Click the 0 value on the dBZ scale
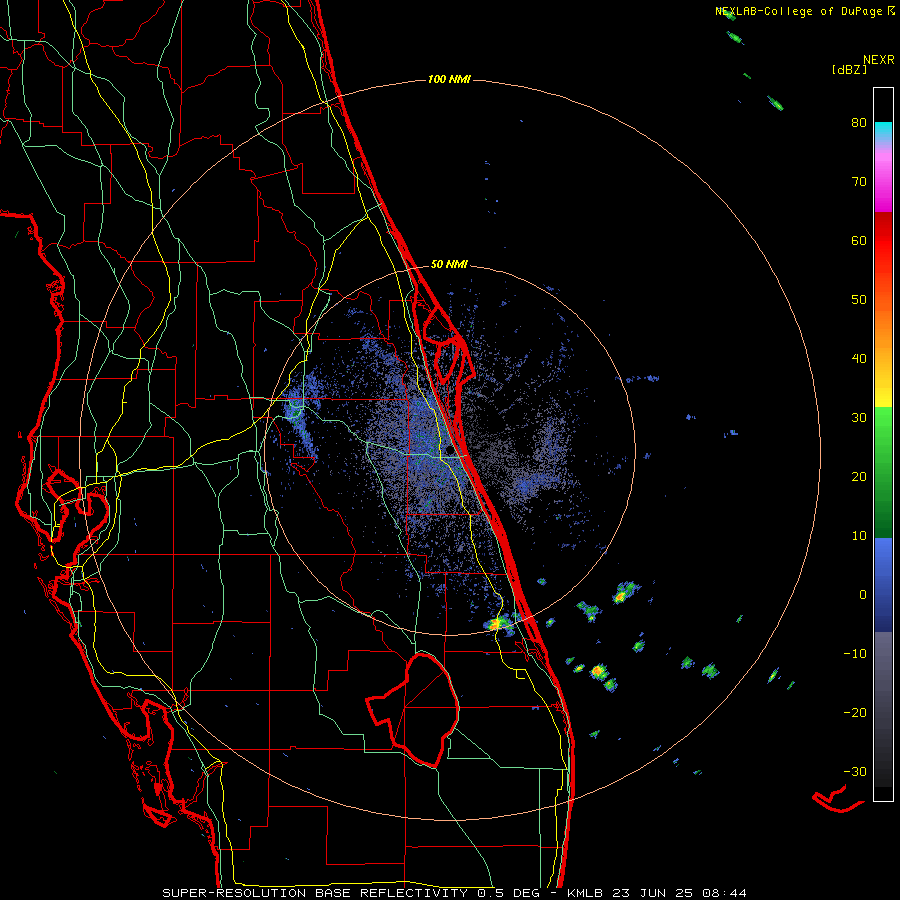The image size is (900, 900). coord(863,595)
